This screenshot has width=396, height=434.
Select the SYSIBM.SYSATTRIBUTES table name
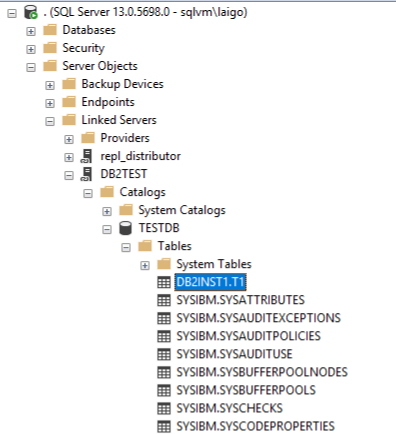[241, 300]
